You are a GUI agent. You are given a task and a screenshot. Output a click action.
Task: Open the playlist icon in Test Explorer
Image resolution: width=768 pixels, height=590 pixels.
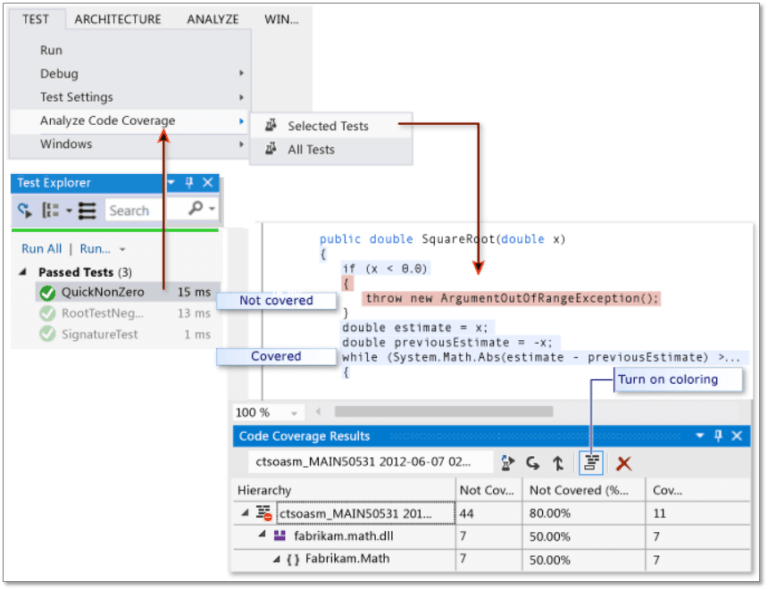[88, 211]
